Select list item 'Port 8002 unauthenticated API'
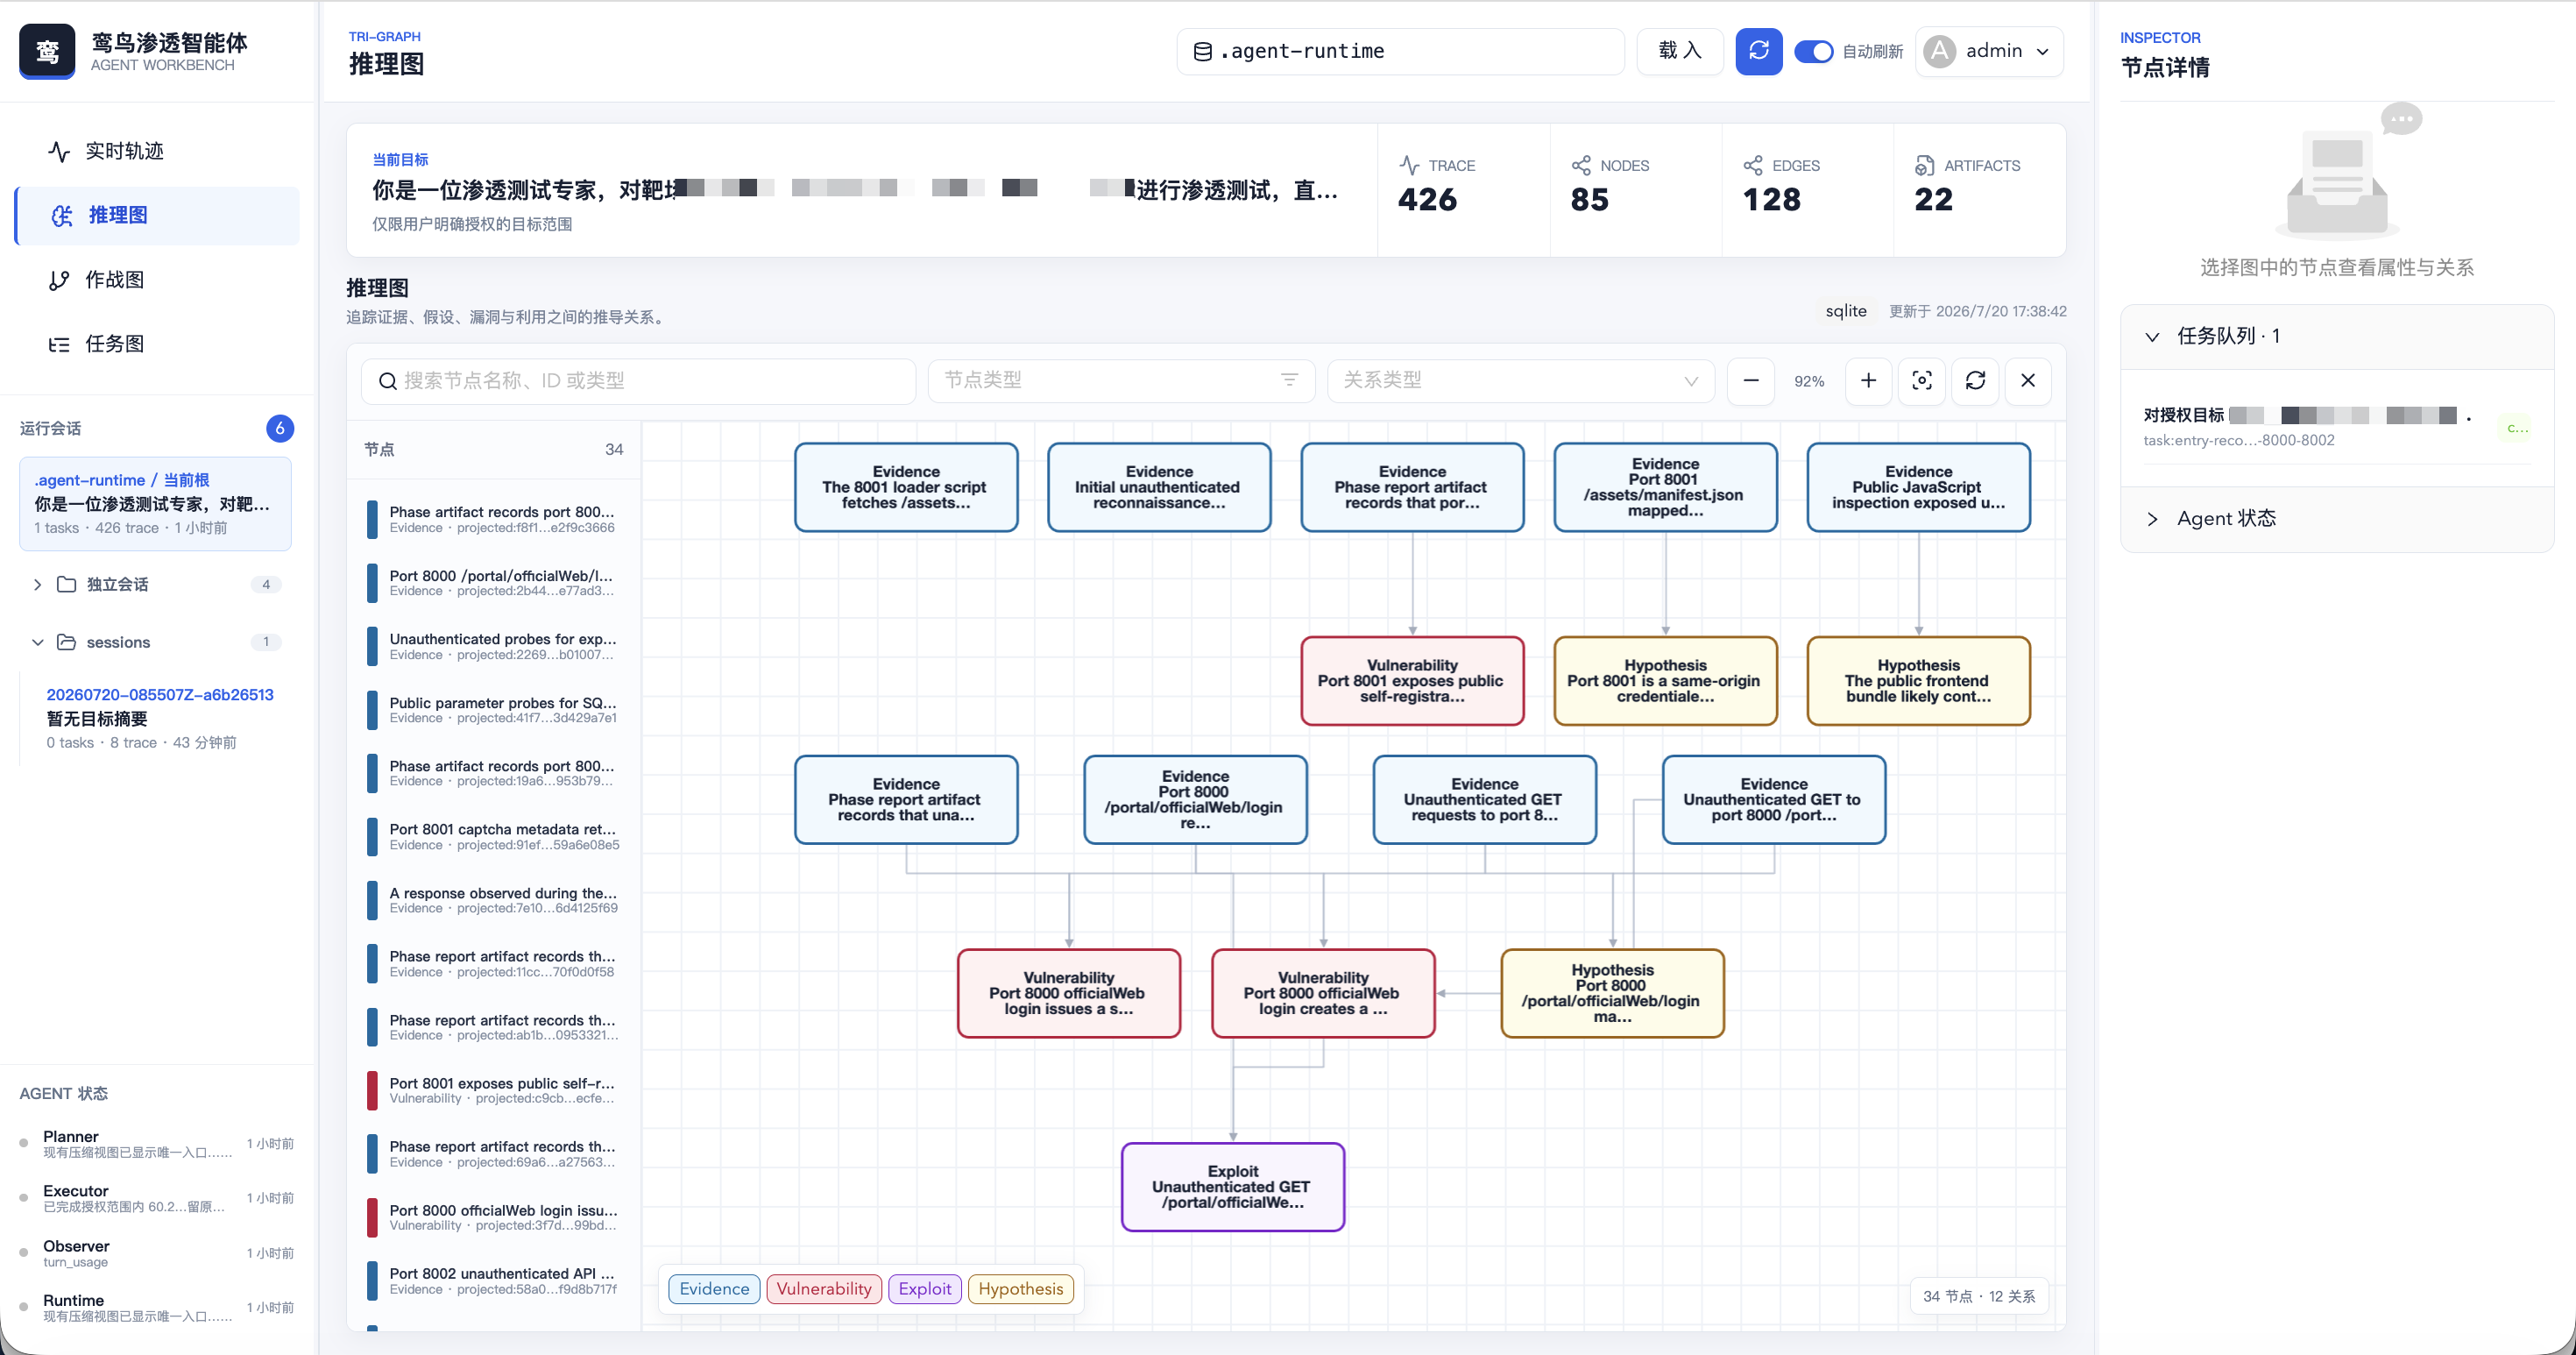The image size is (2576, 1355). click(x=494, y=1281)
